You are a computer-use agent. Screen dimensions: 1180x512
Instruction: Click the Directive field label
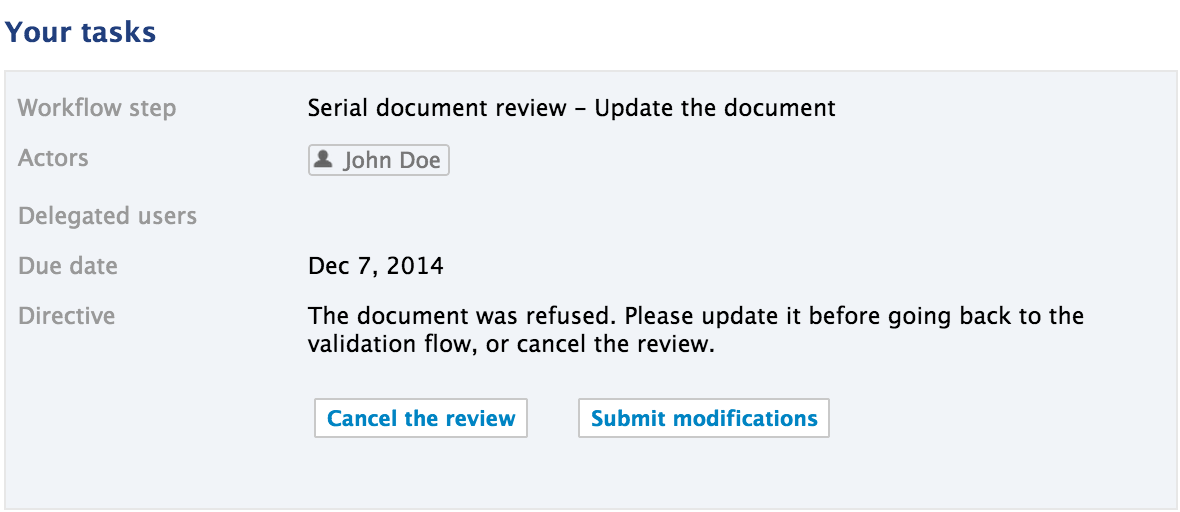point(66,316)
